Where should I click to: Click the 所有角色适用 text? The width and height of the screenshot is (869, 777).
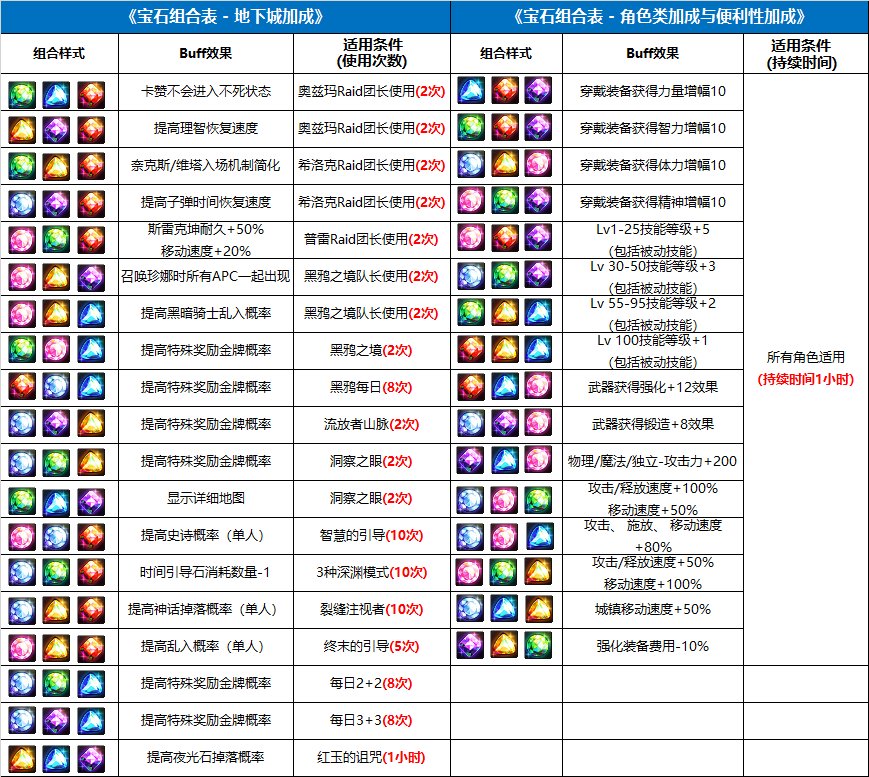[x=805, y=359]
